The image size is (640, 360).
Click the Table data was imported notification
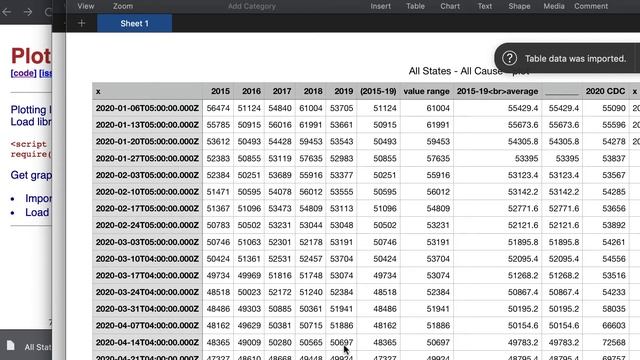tap(567, 58)
